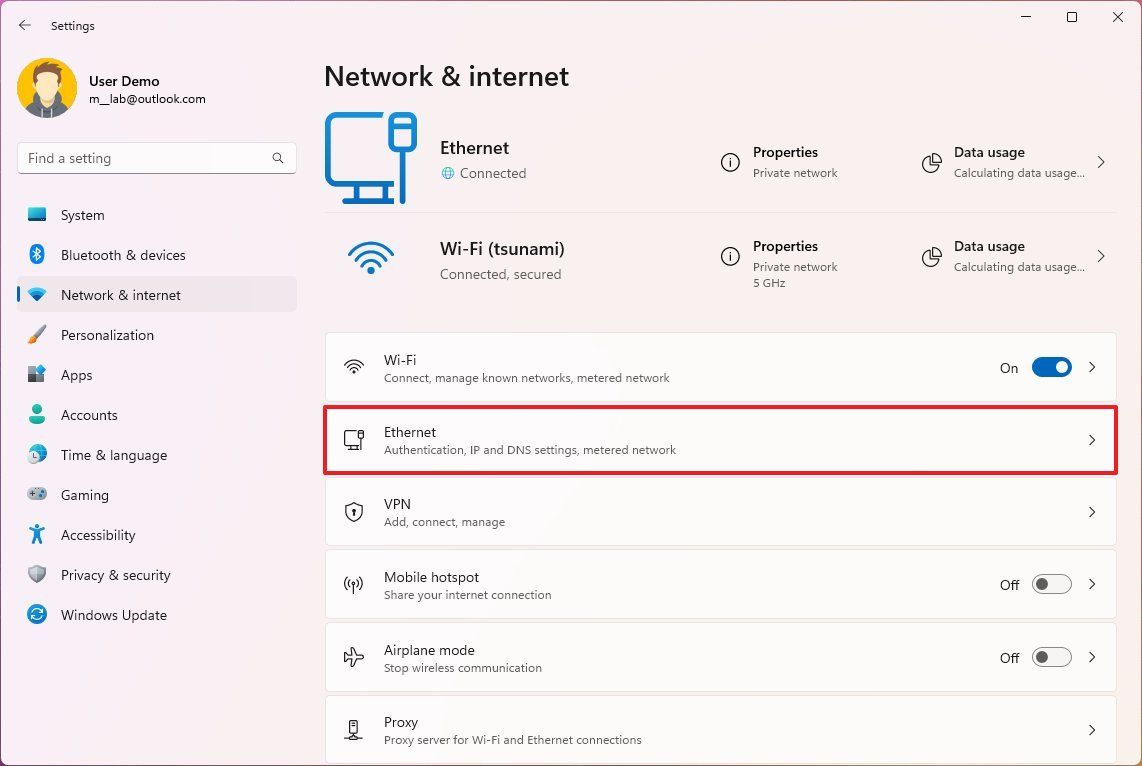Select Apps in the navigation sidebar
This screenshot has height=766, width=1142.
tap(36, 375)
